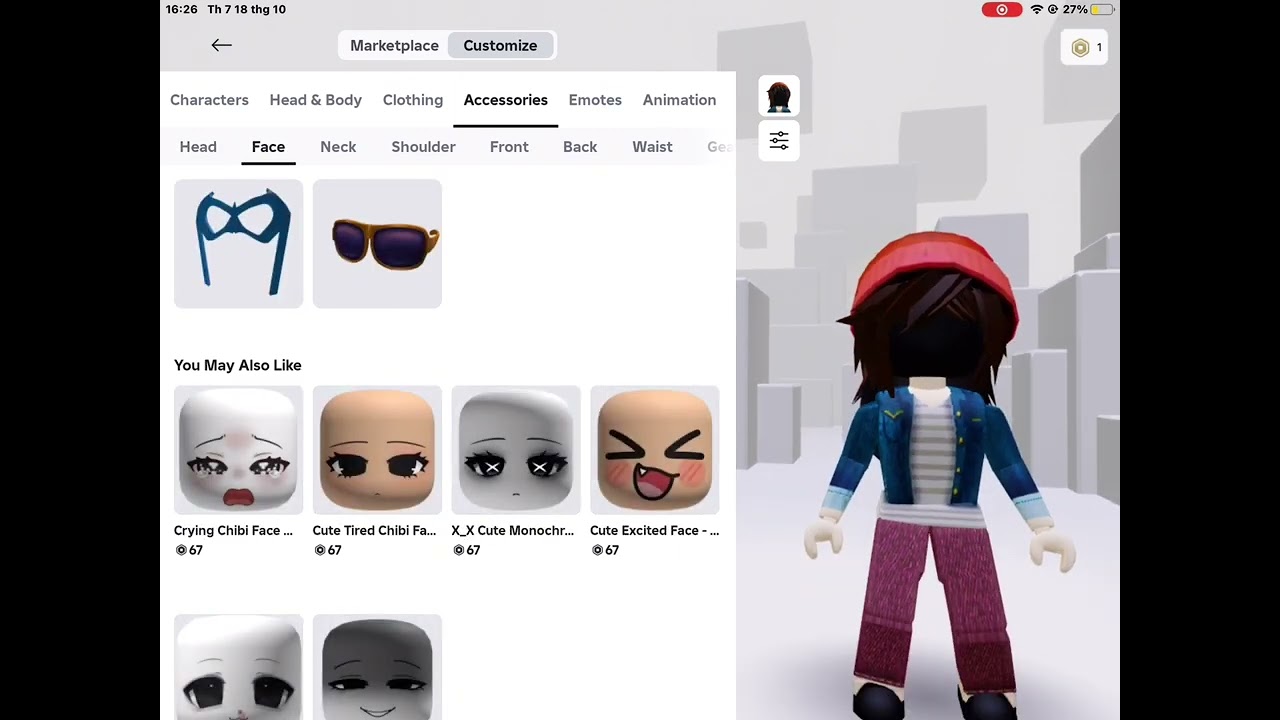Viewport: 1280px width, 720px height.
Task: Select the Front accessory subcategory
Action: (509, 147)
